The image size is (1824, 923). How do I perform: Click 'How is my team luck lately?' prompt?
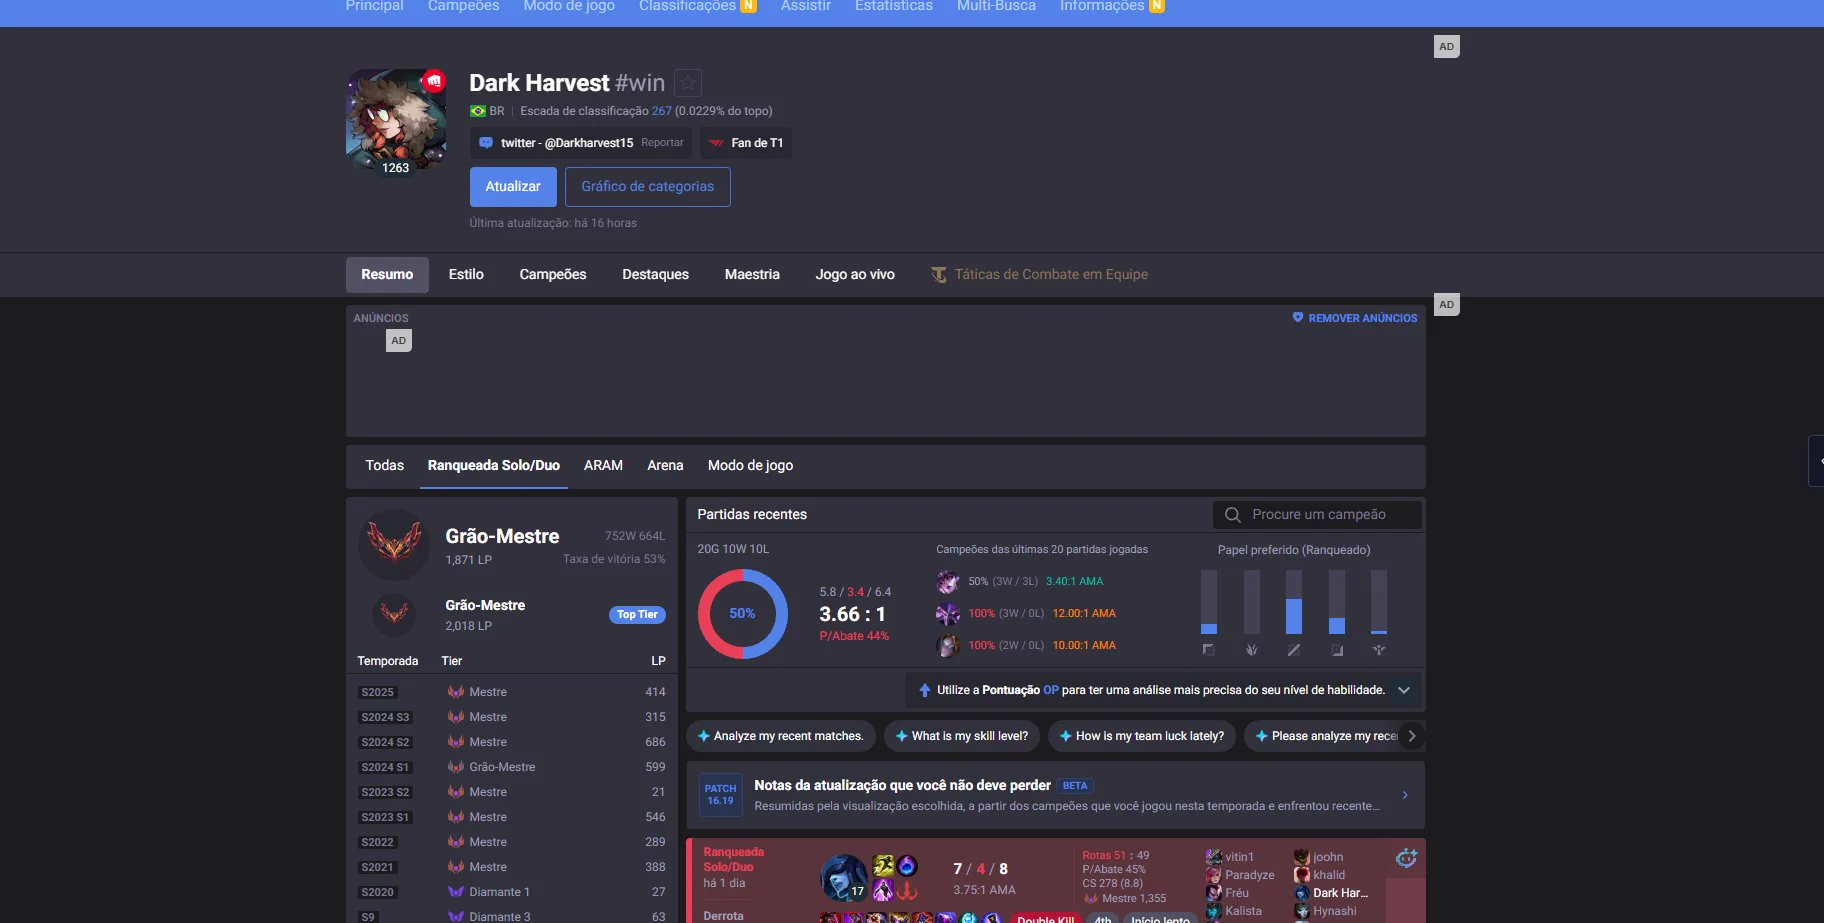pyautogui.click(x=1141, y=736)
